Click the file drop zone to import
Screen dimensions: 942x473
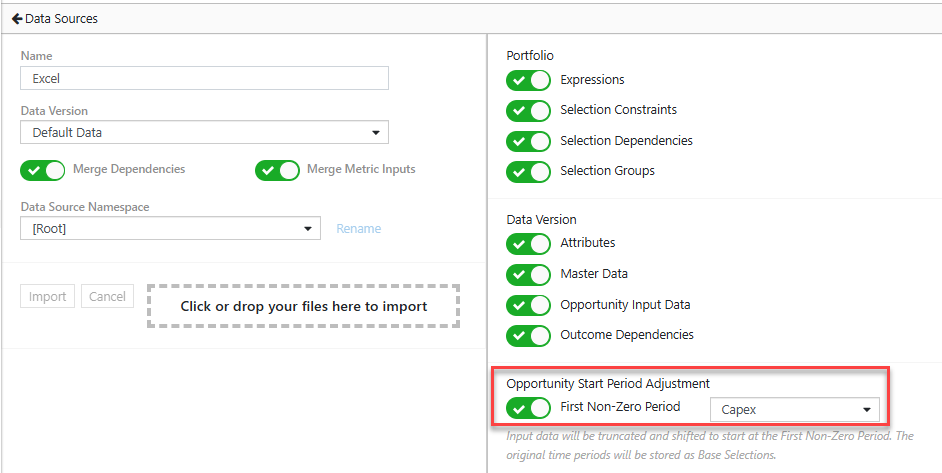tap(303, 307)
